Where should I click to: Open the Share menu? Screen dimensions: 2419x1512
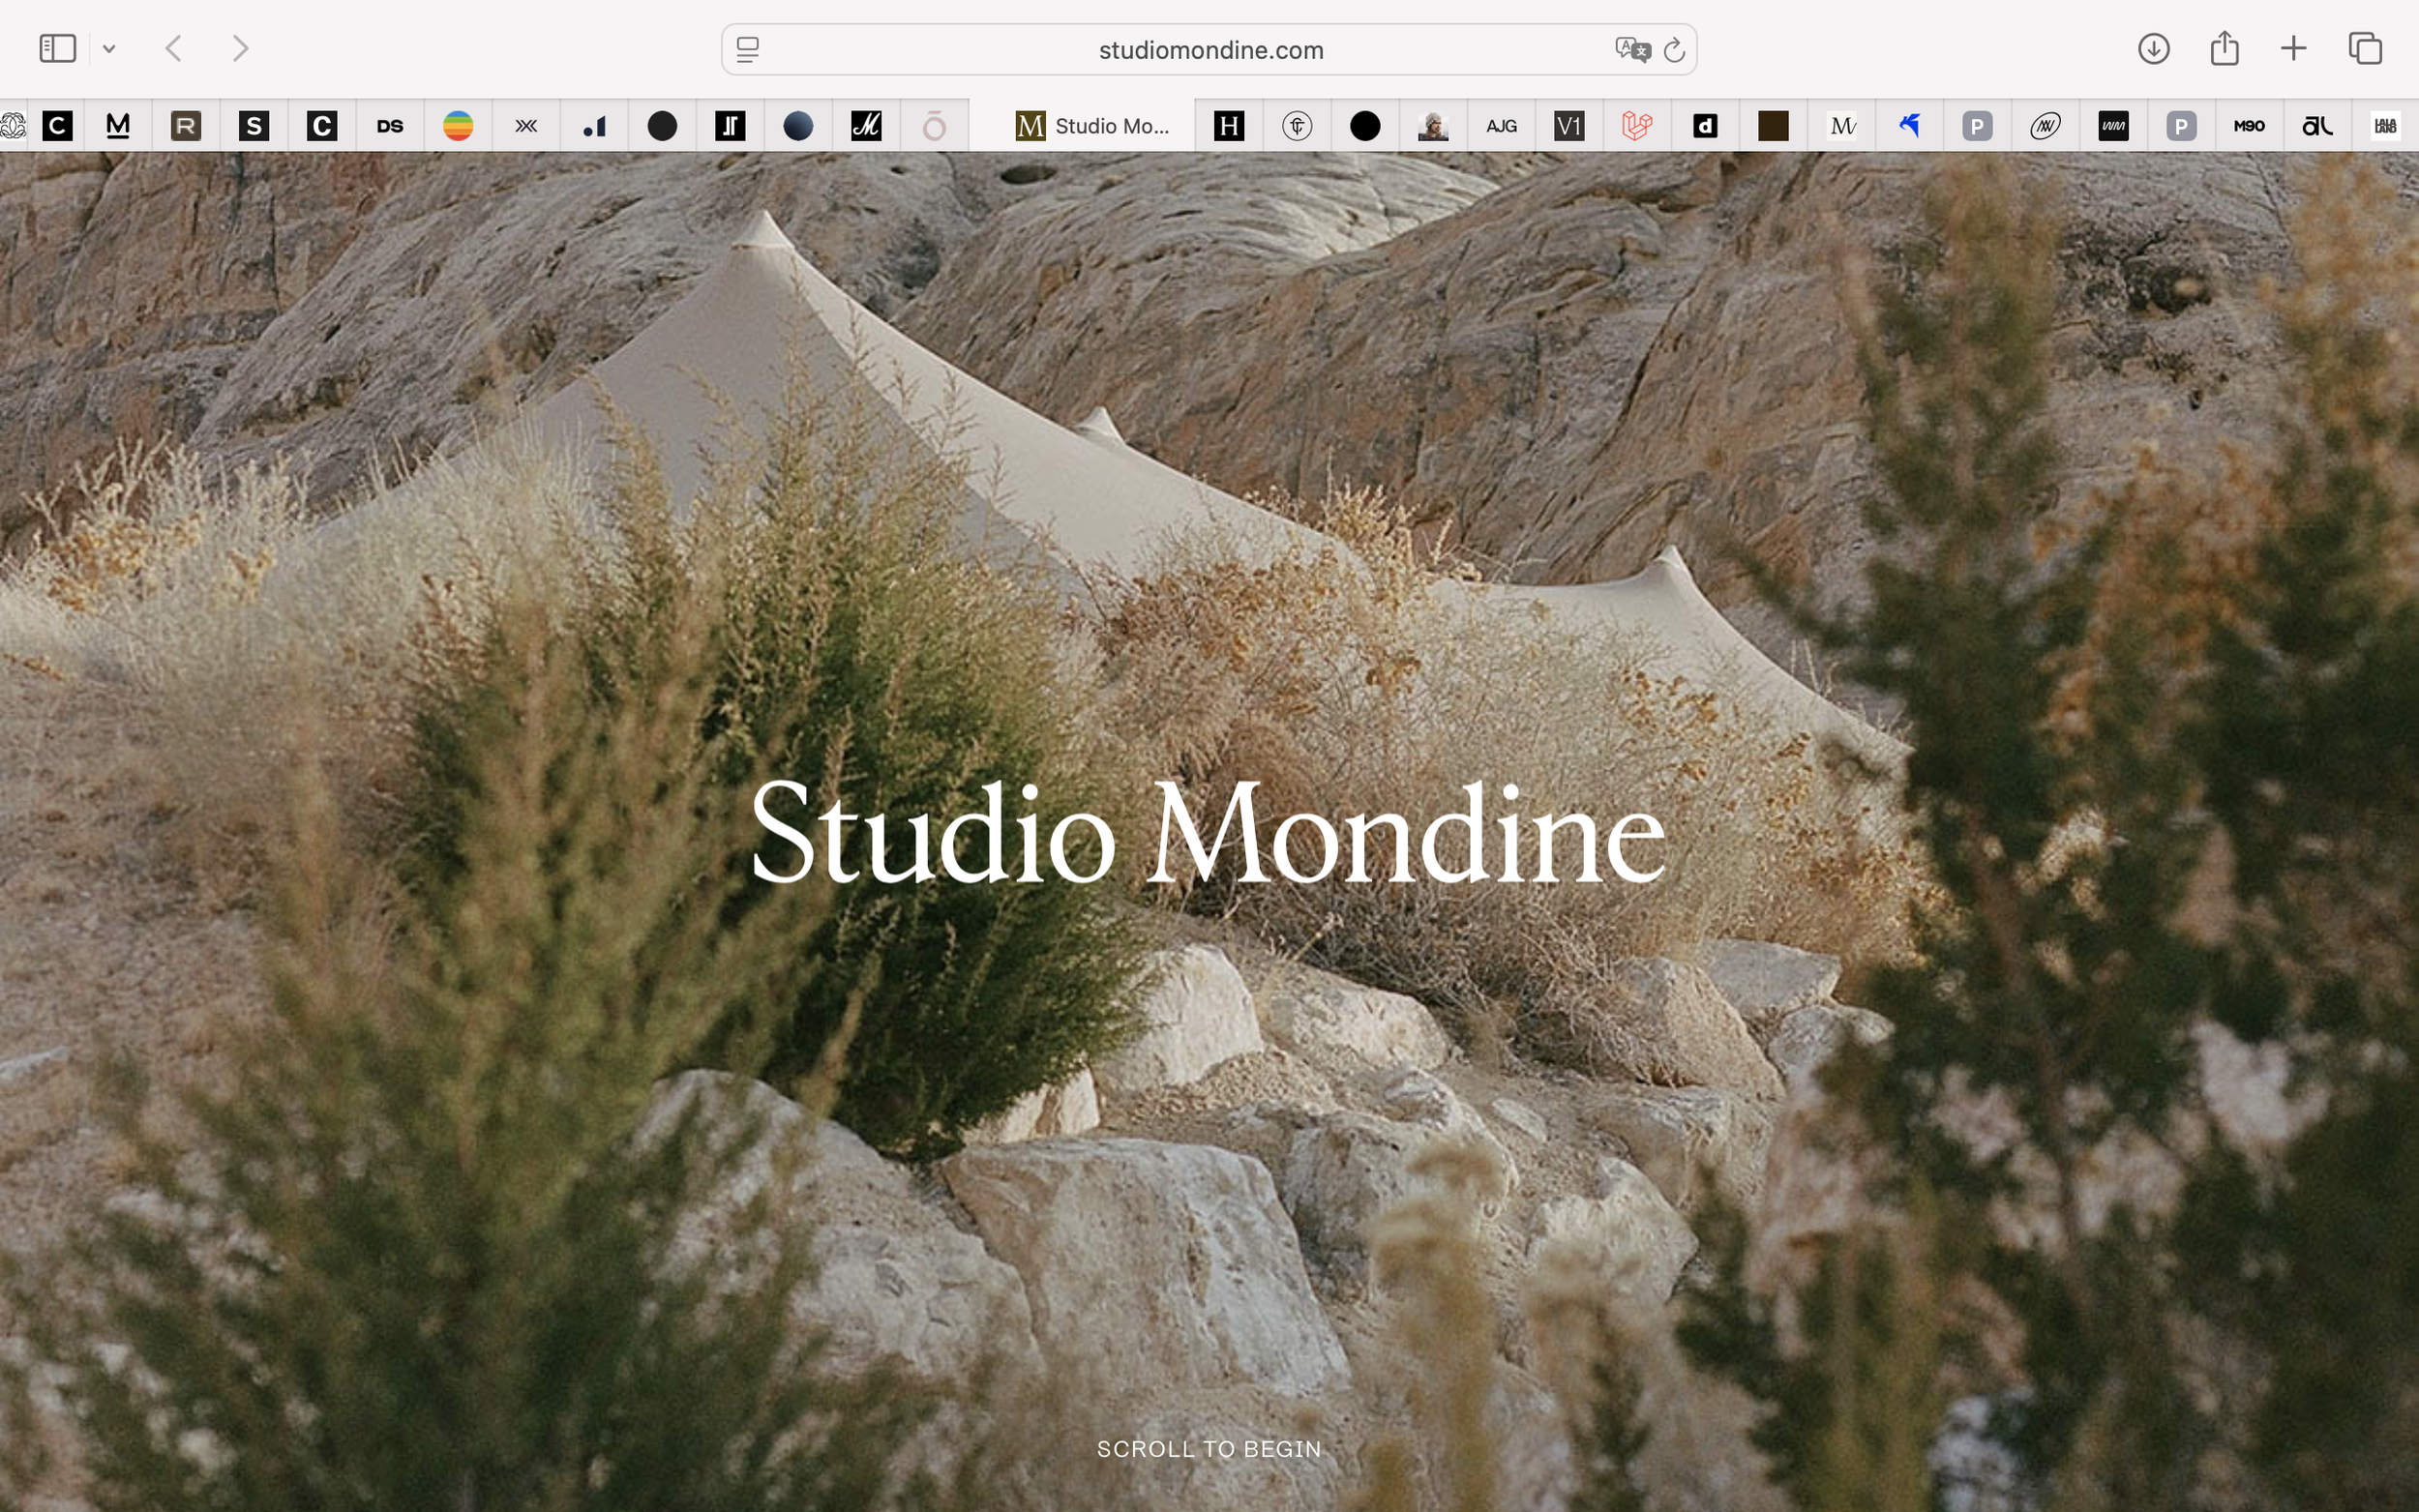[2224, 48]
